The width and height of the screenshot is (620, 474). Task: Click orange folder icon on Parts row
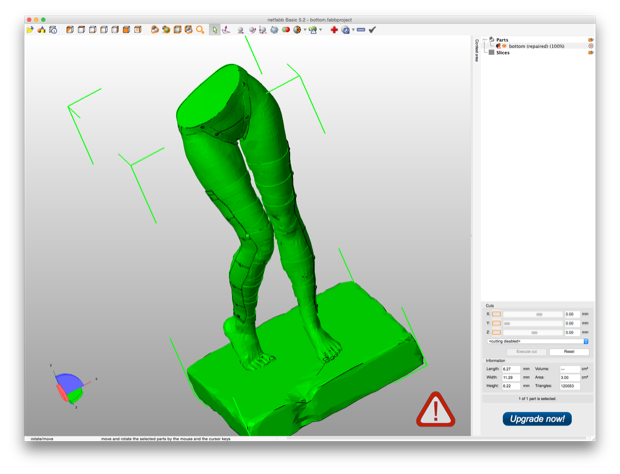click(591, 40)
